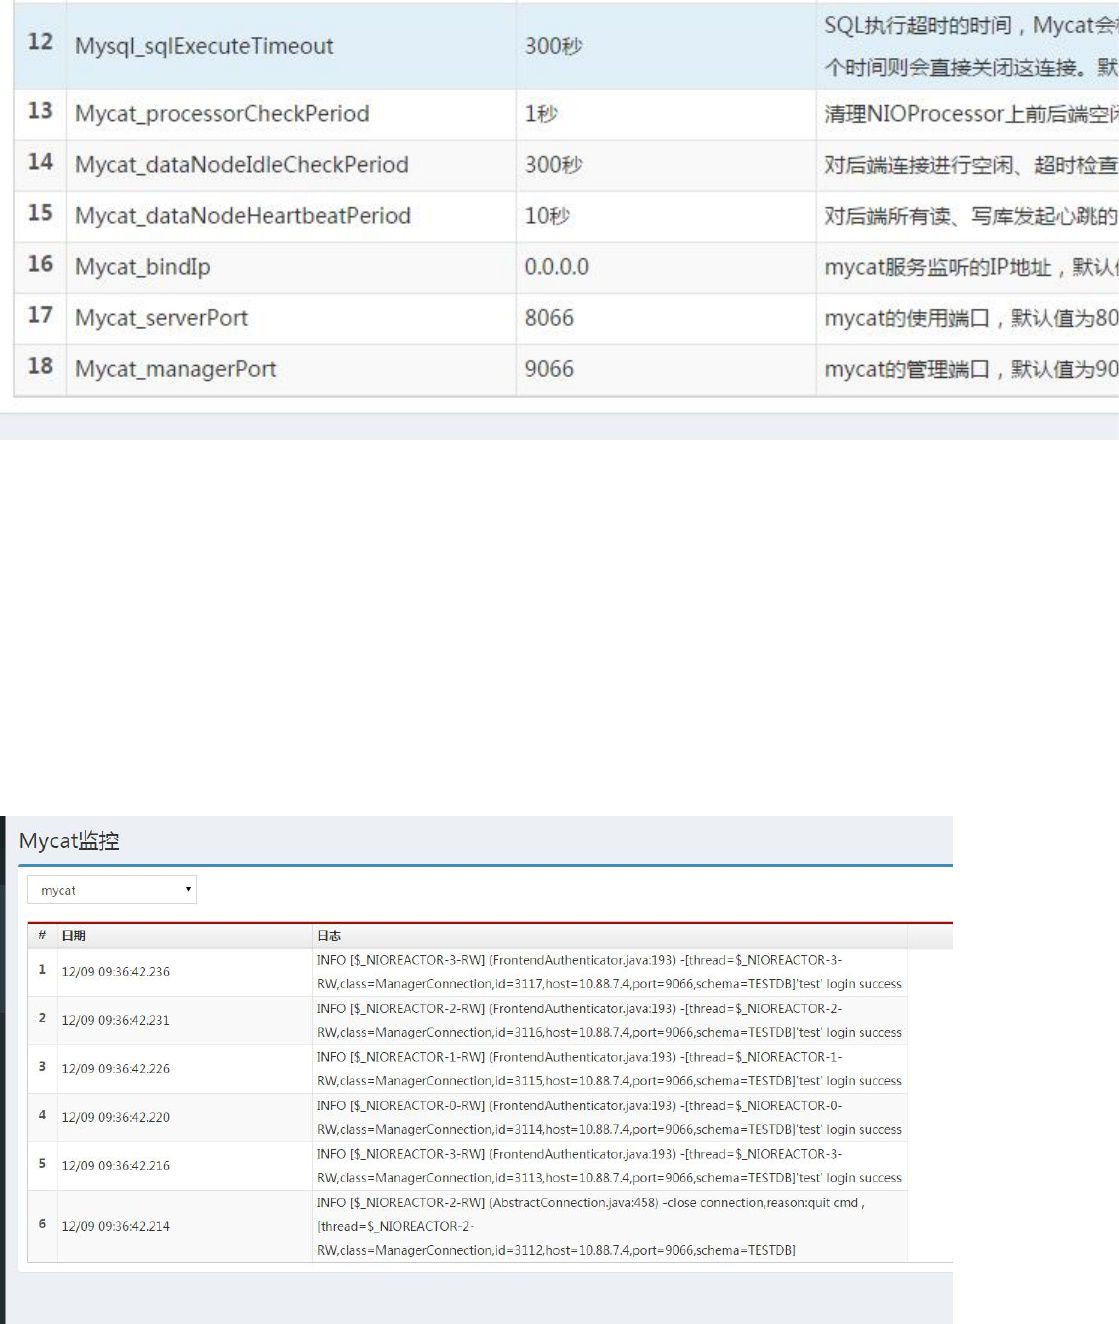Viewport: 1119px width, 1324px height.
Task: Click row number 12 in parameters table
Action: click(x=40, y=42)
